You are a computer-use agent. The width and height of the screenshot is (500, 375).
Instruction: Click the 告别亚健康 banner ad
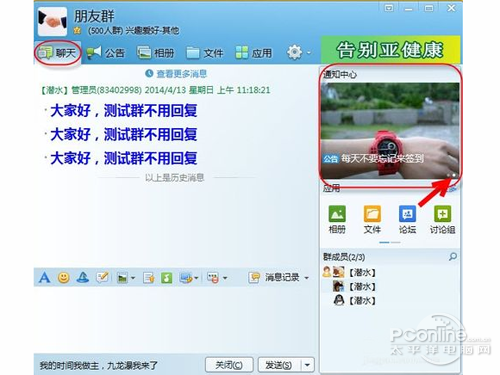tap(390, 50)
